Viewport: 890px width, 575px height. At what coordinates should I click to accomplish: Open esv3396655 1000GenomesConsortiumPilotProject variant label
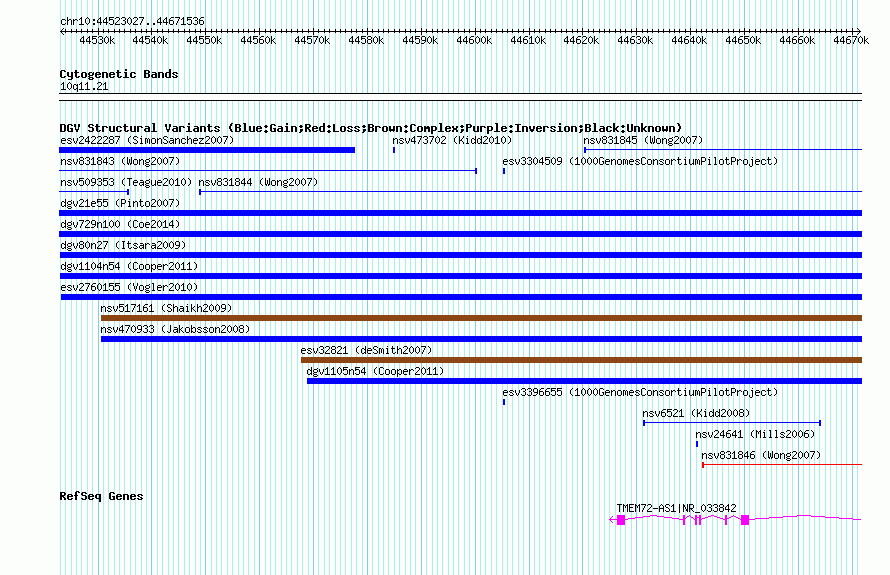640,392
